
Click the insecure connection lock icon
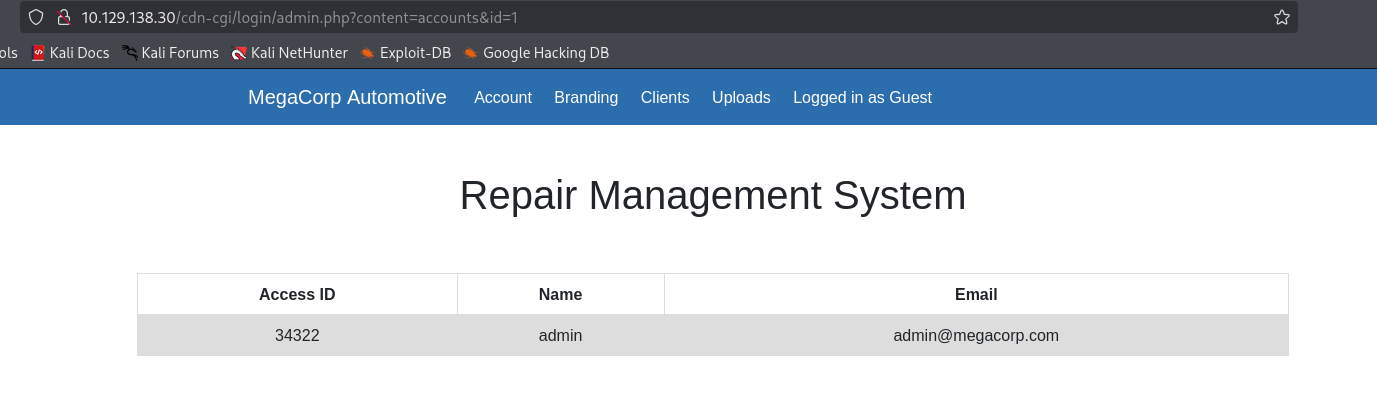tap(63, 17)
